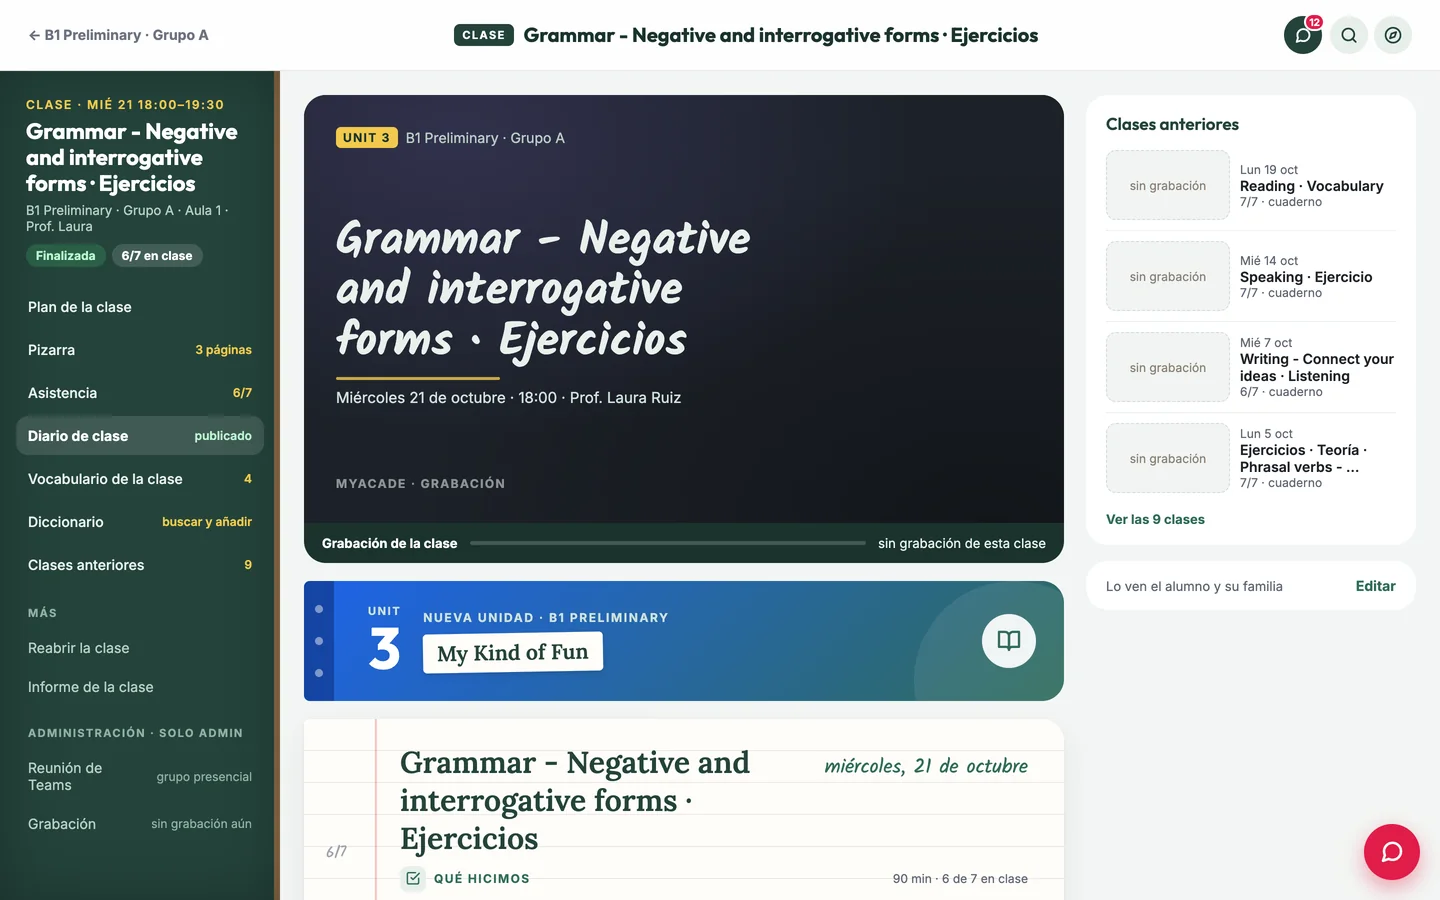Open the compass explore icon
This screenshot has height=900, width=1440.
(1393, 35)
